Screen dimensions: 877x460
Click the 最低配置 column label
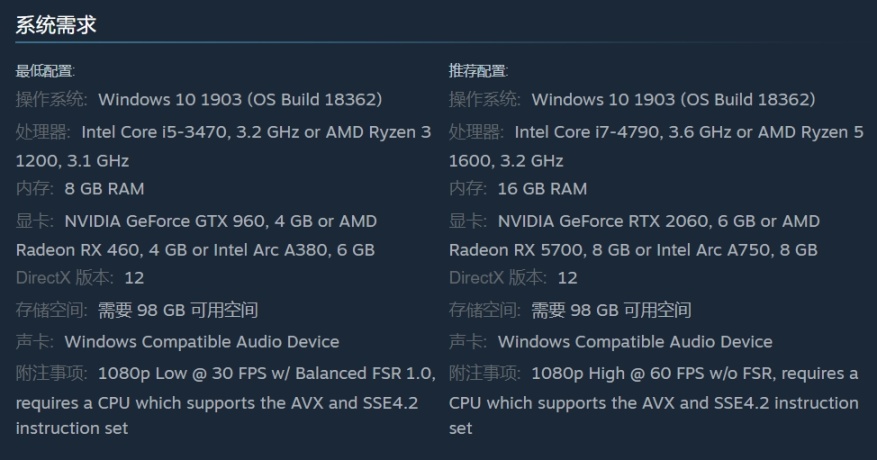click(45, 71)
